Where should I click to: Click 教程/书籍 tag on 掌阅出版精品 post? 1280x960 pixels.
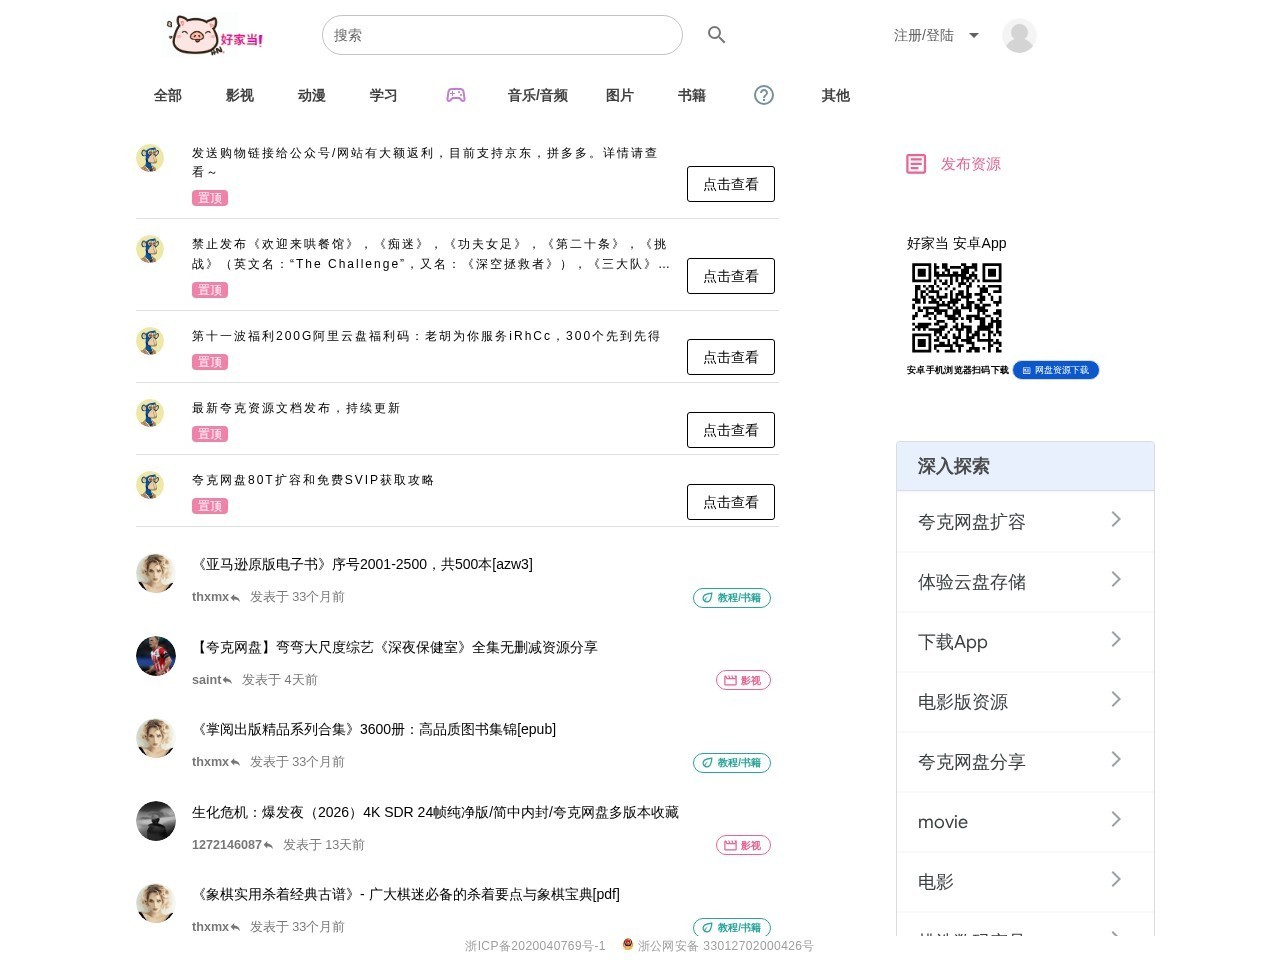(x=732, y=763)
